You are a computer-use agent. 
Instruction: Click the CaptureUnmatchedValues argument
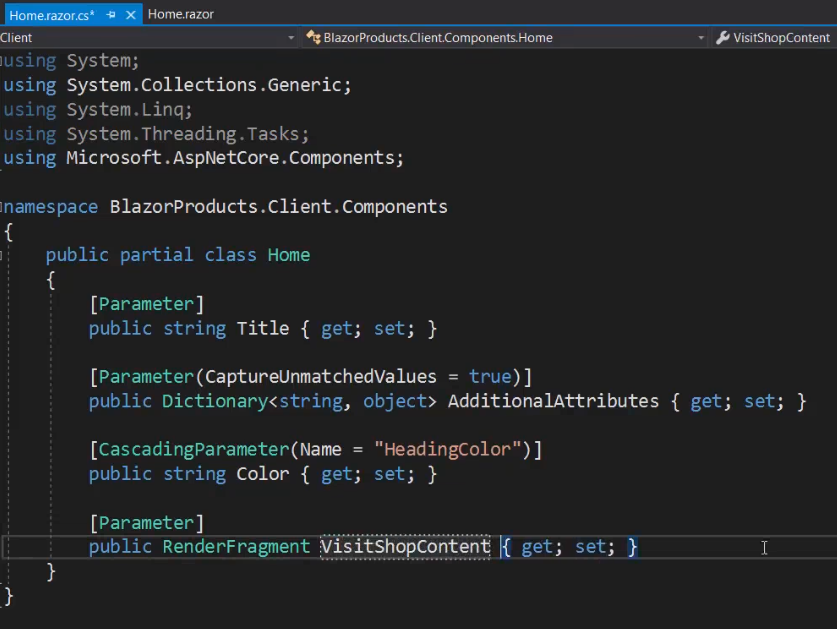click(320, 377)
